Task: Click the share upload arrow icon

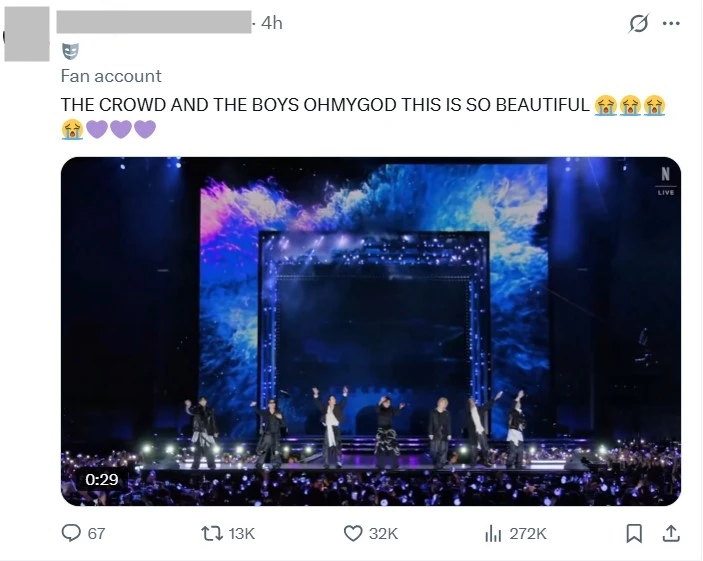Action: coord(672,534)
